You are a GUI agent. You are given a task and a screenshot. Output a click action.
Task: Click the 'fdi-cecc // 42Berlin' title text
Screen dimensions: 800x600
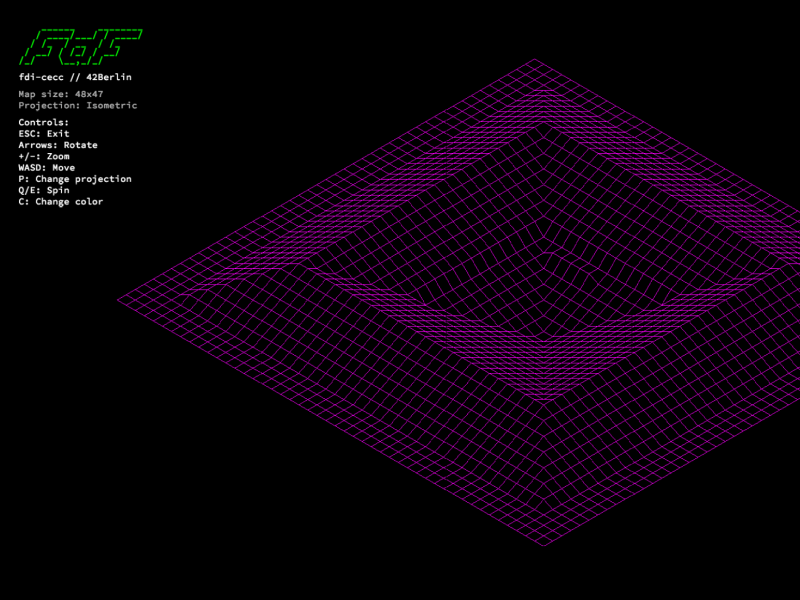coord(75,77)
